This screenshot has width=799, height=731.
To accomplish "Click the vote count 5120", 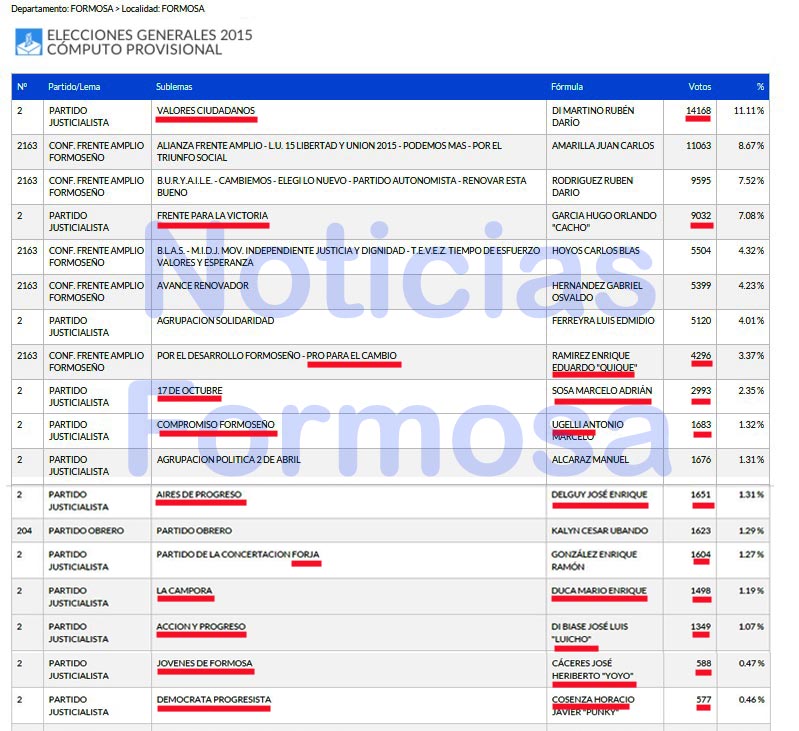I will click(701, 320).
